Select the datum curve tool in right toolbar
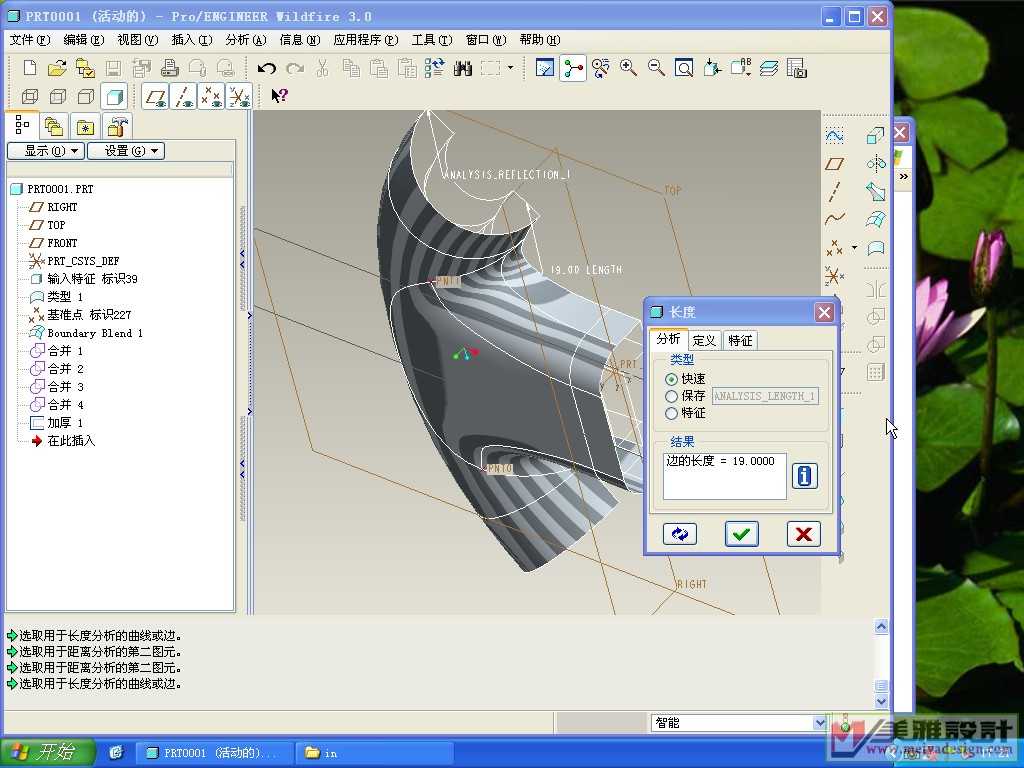The image size is (1024, 768). click(835, 219)
